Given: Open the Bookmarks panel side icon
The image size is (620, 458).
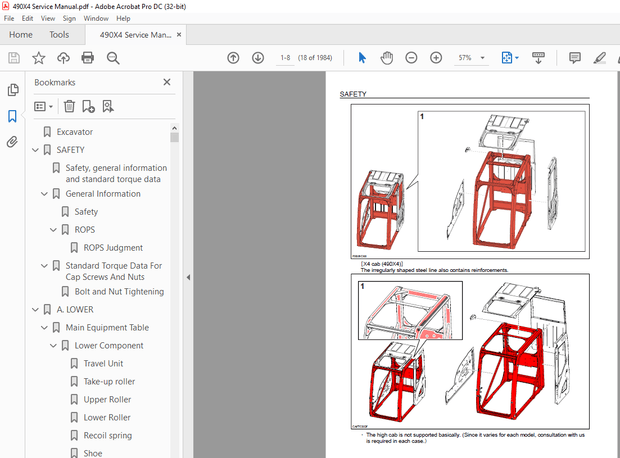Looking at the screenshot, I should [x=12, y=116].
